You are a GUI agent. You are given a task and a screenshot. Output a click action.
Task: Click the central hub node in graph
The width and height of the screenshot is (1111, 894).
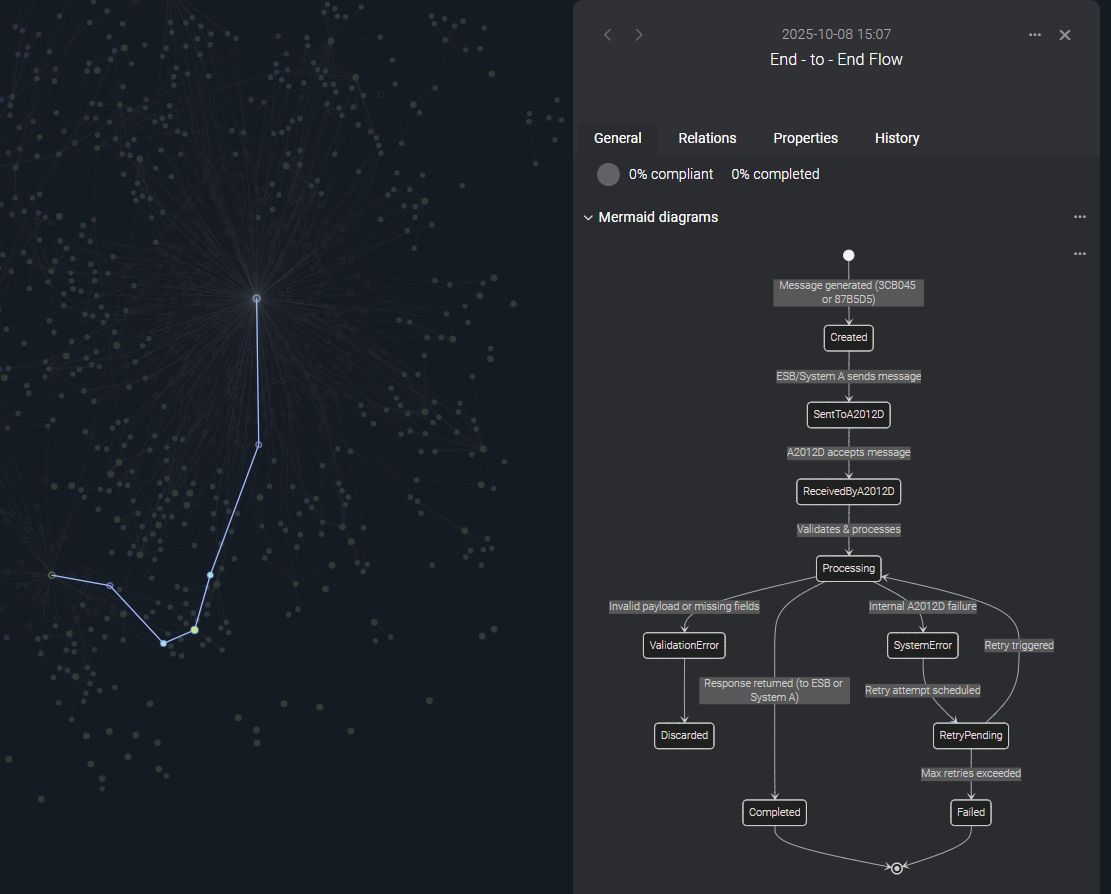(x=256, y=298)
